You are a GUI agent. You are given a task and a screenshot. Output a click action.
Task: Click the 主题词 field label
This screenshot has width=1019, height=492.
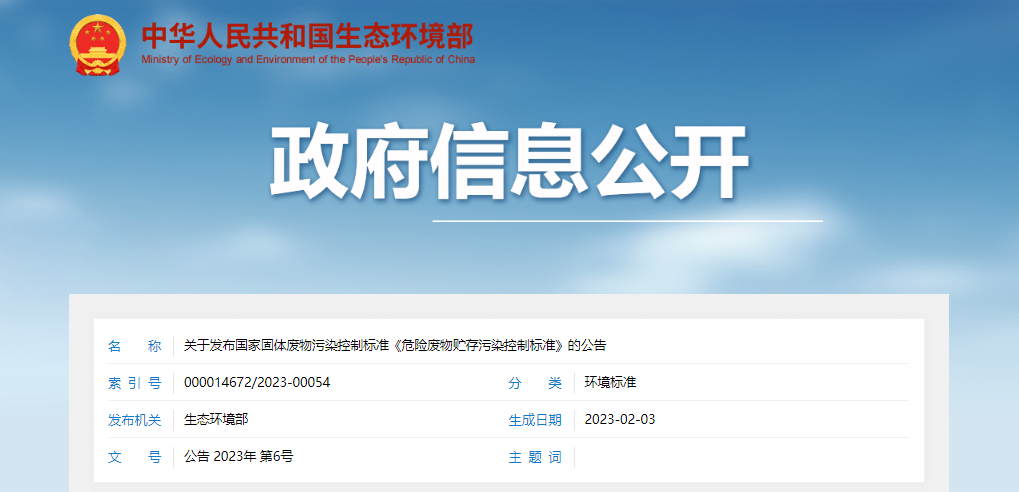(x=535, y=458)
